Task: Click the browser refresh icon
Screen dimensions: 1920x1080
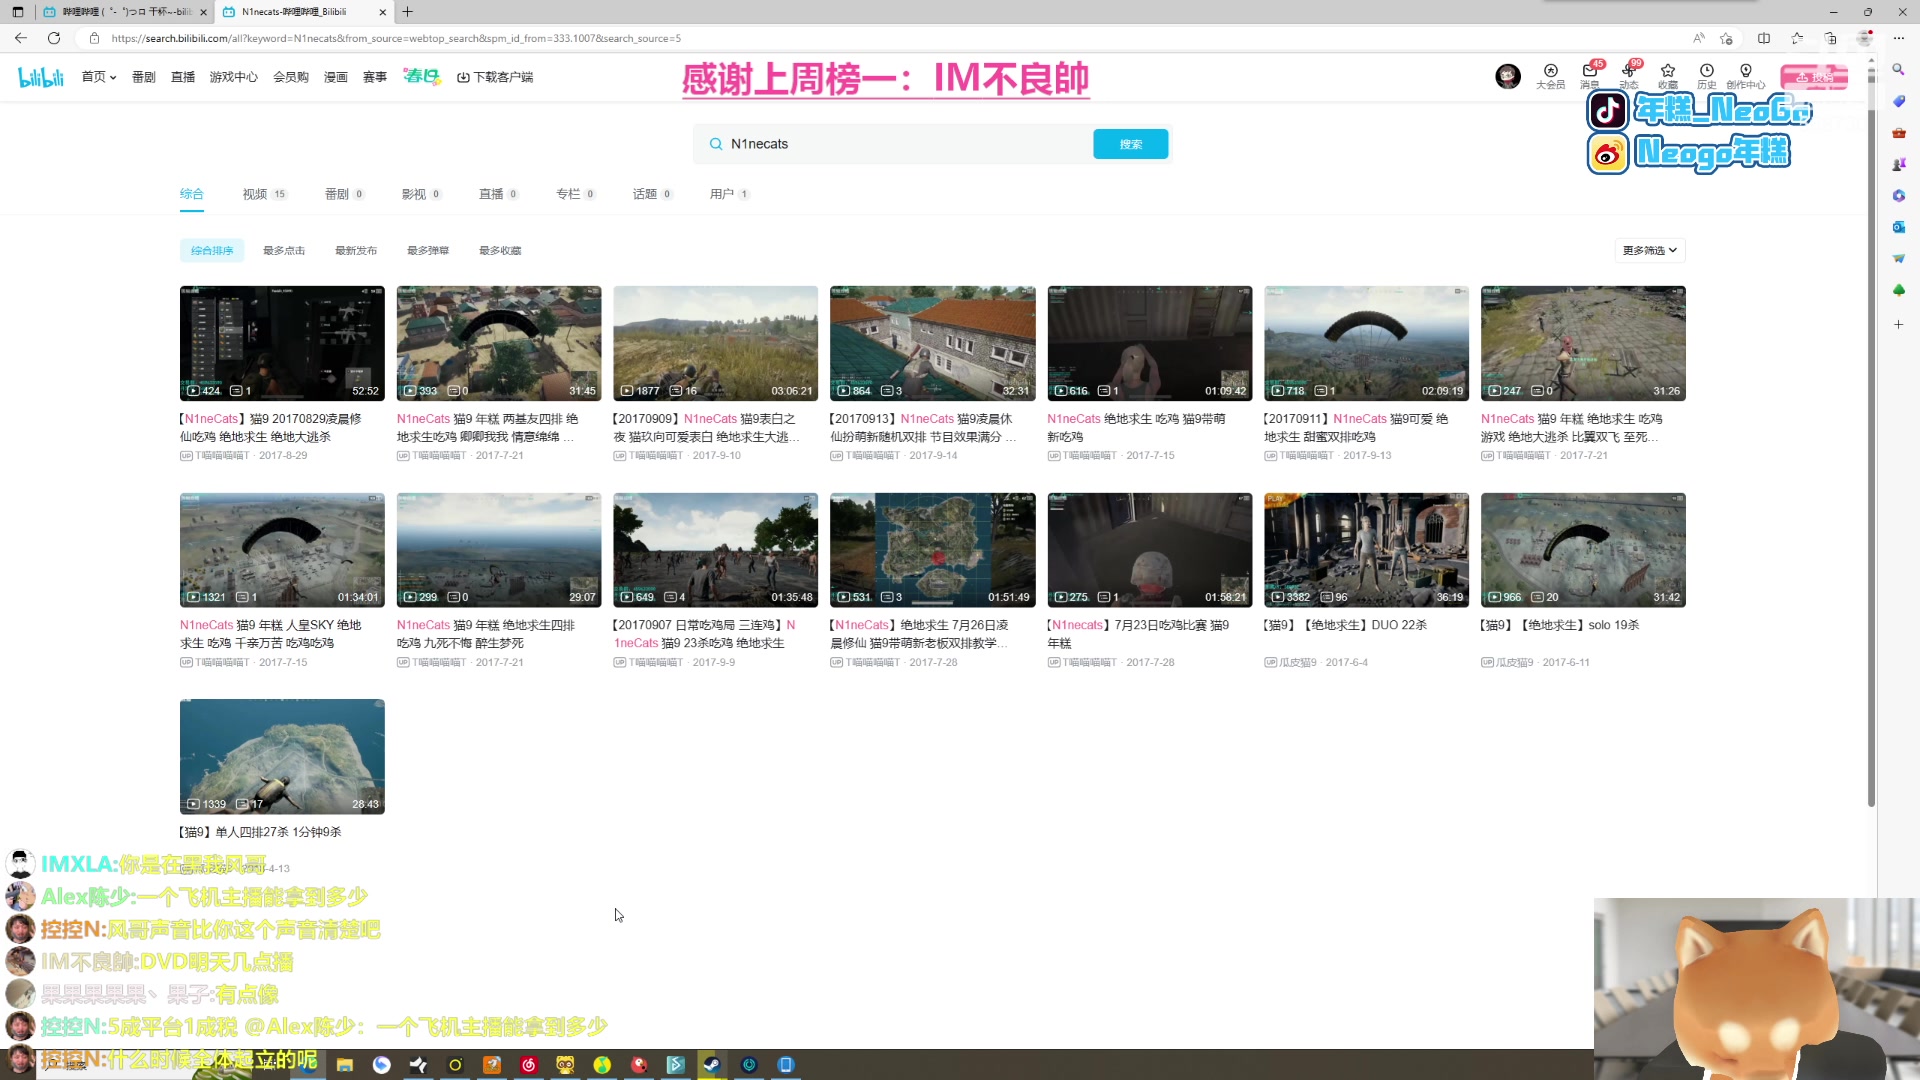Action: coord(54,38)
